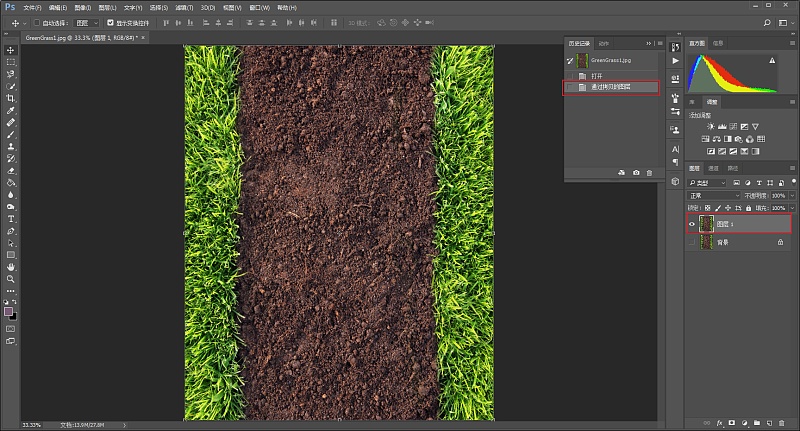This screenshot has height=431, width=800.
Task: Create new snapshot in History panel
Action: 635,173
